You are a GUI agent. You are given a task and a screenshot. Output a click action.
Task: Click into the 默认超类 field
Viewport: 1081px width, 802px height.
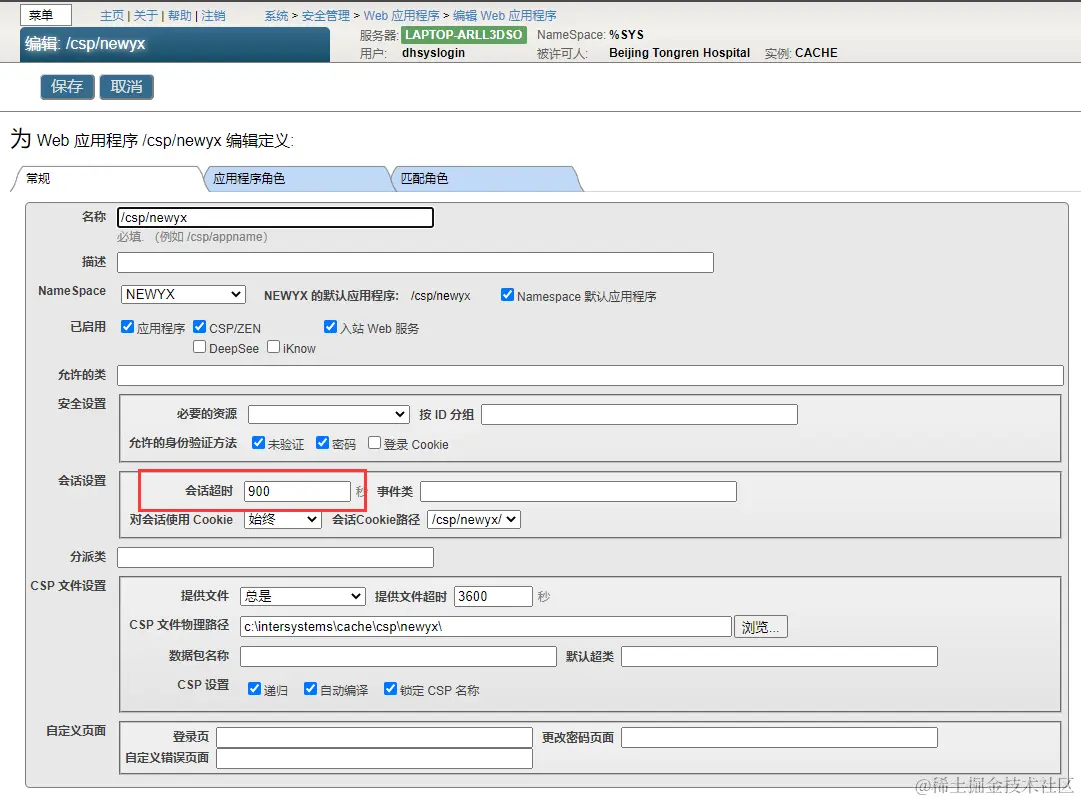779,656
